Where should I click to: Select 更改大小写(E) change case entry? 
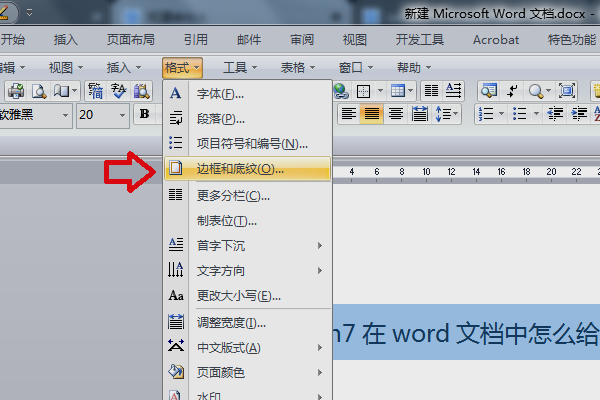[x=247, y=296]
